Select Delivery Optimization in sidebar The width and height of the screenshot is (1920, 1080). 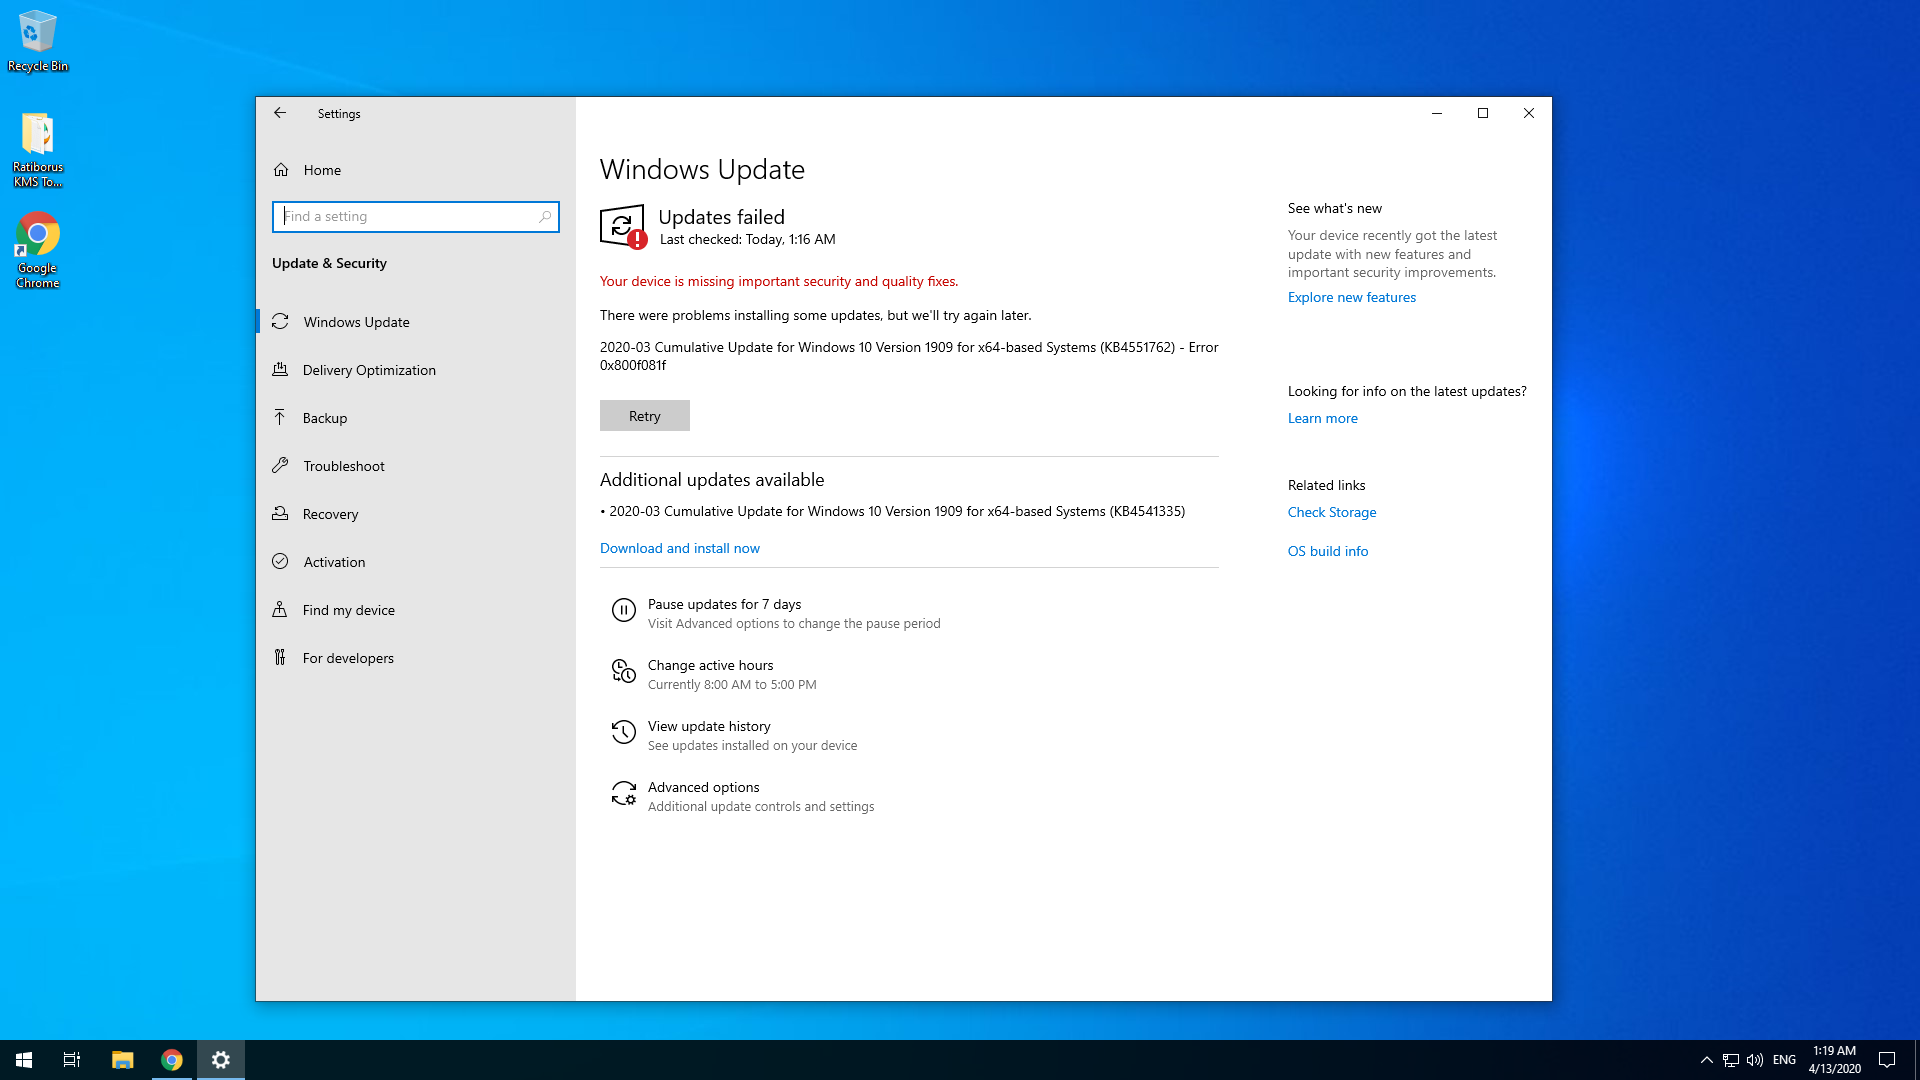(x=369, y=370)
